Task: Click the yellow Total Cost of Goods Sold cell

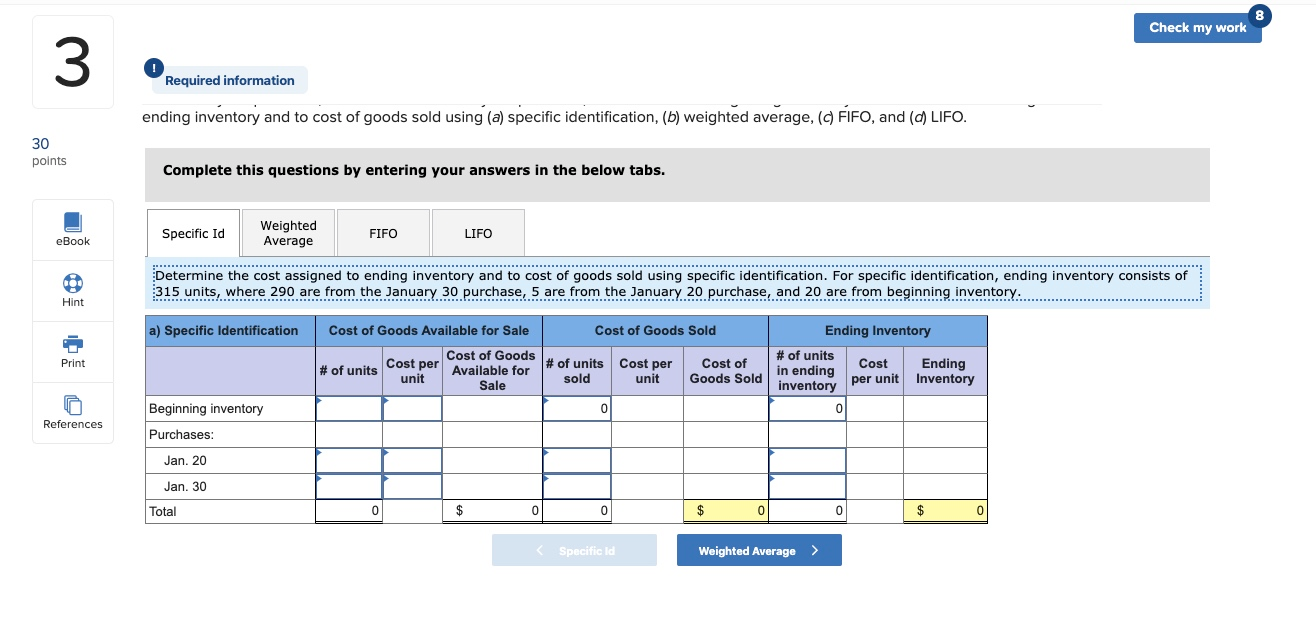Action: click(725, 510)
